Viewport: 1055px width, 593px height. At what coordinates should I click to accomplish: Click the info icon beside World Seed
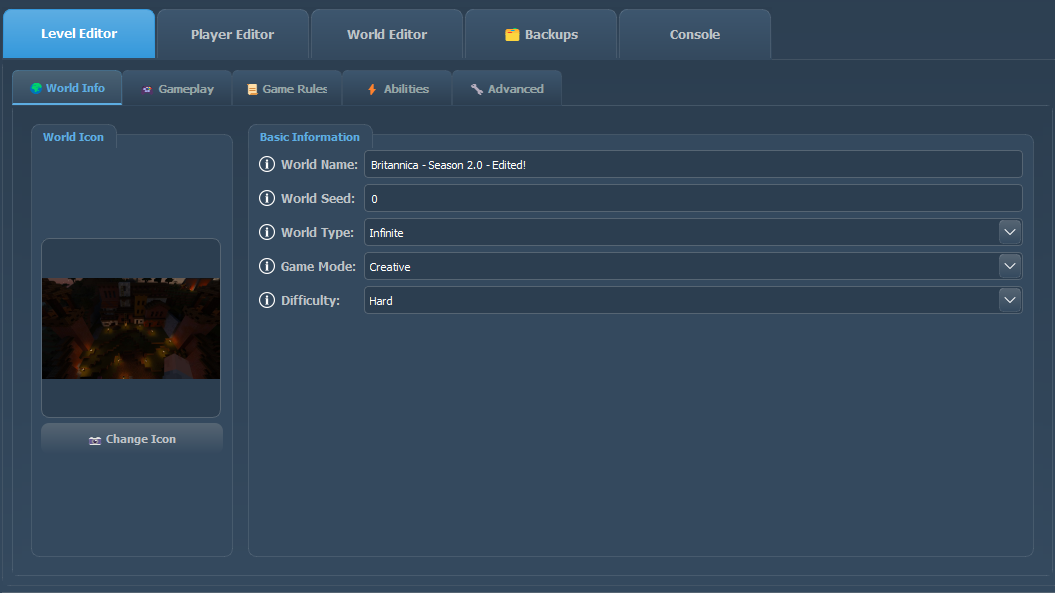267,198
